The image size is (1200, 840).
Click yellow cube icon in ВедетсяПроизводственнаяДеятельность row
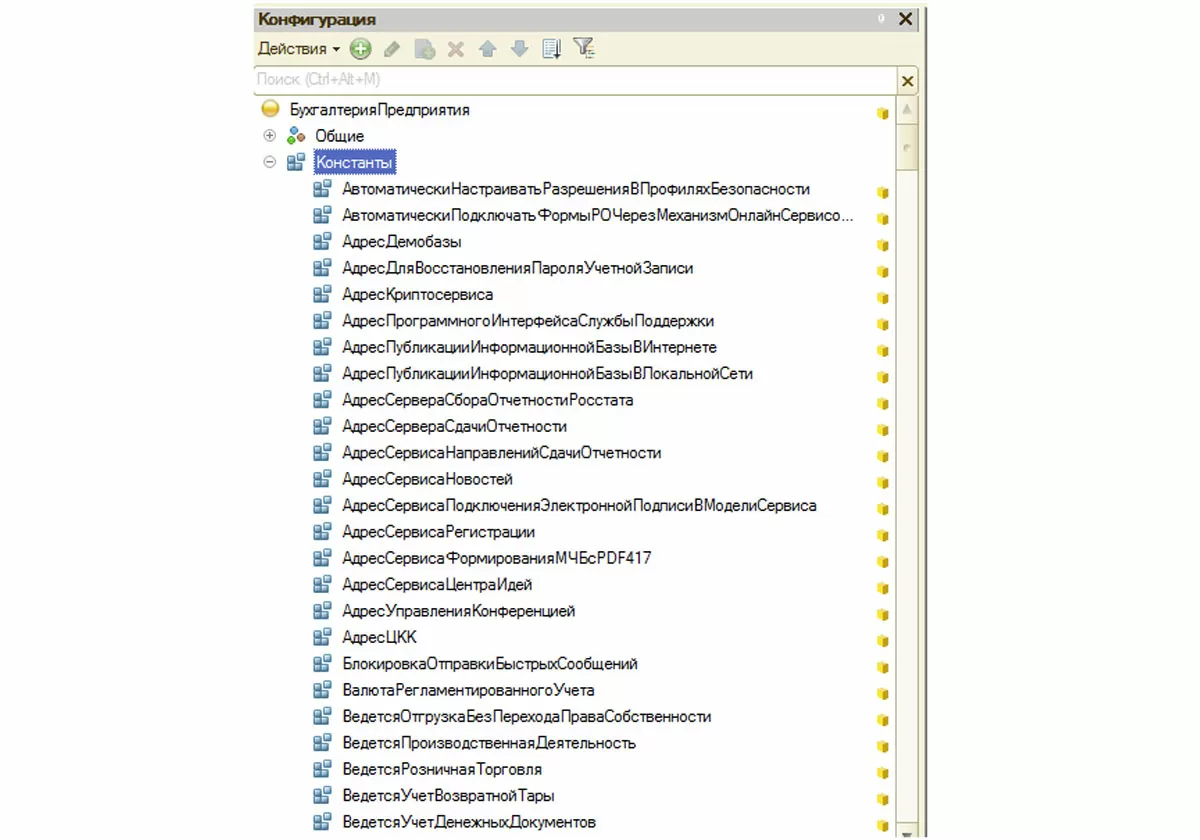(882, 746)
